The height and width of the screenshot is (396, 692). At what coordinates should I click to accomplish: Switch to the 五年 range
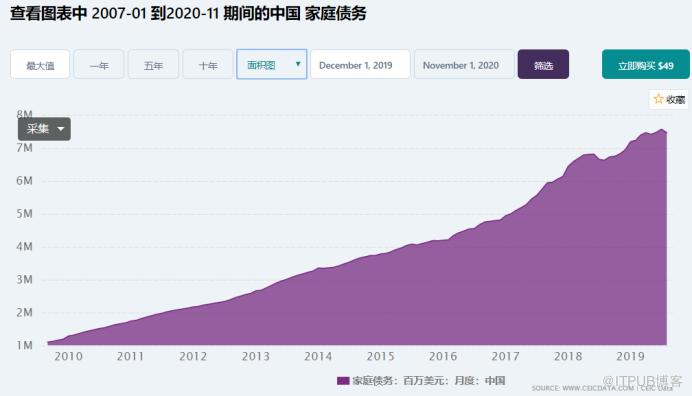[153, 64]
